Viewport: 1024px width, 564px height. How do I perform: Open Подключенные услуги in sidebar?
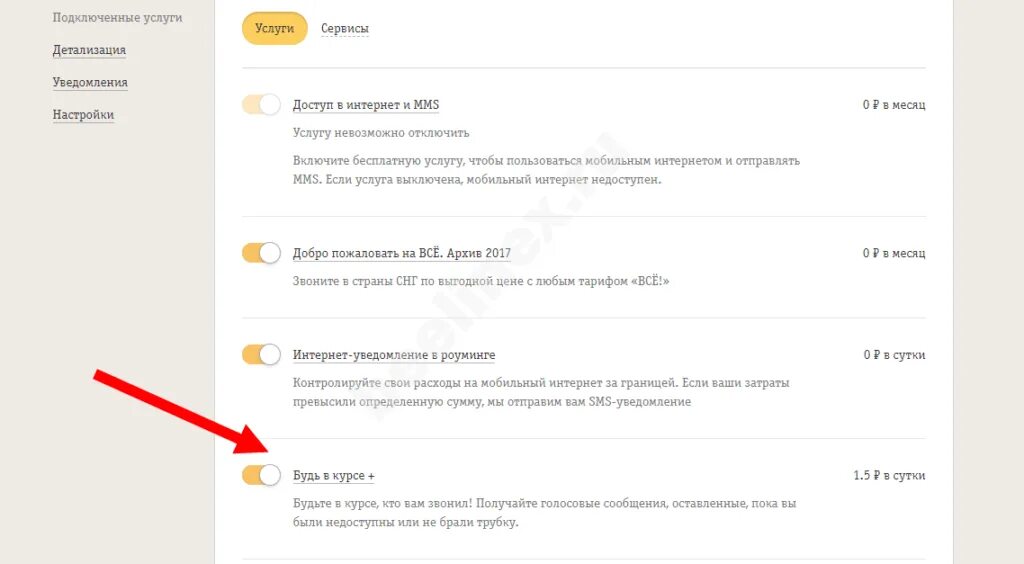117,18
